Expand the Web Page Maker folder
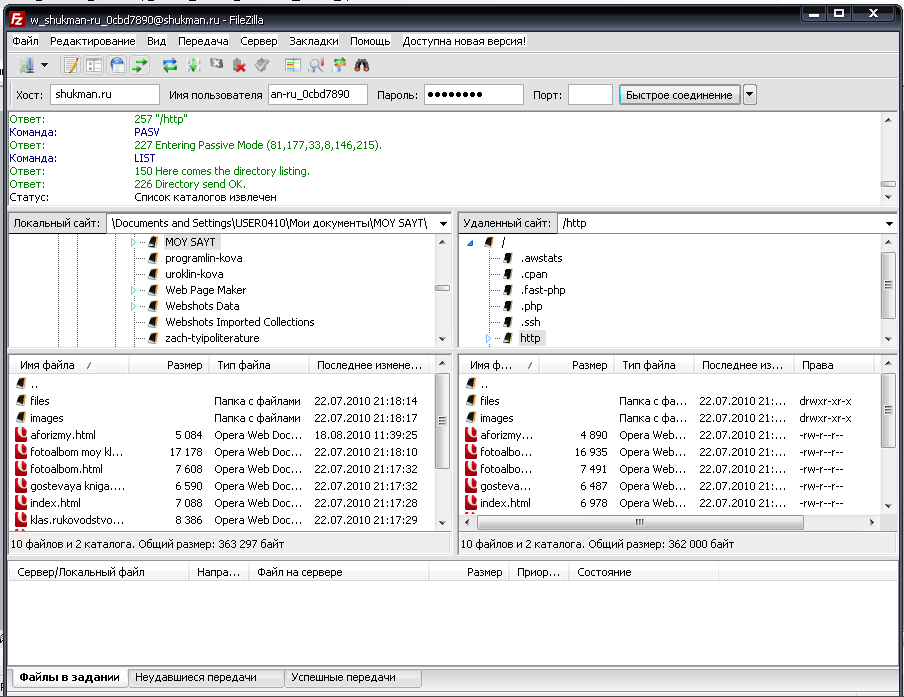The height and width of the screenshot is (697, 904). click(x=133, y=290)
